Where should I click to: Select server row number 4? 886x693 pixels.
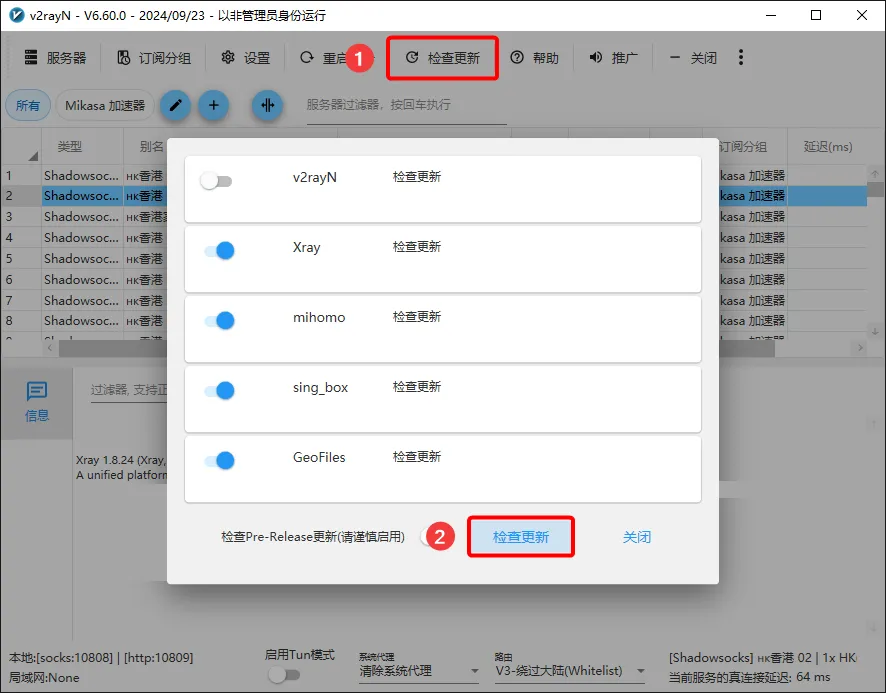click(9, 237)
